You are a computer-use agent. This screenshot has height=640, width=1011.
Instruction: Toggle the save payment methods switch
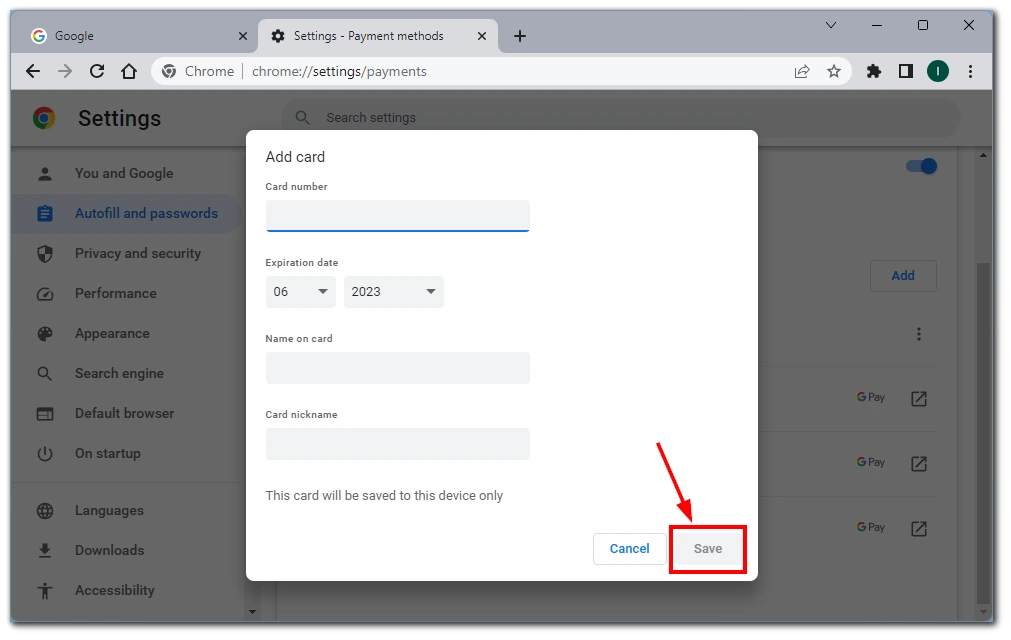pyautogui.click(x=921, y=166)
